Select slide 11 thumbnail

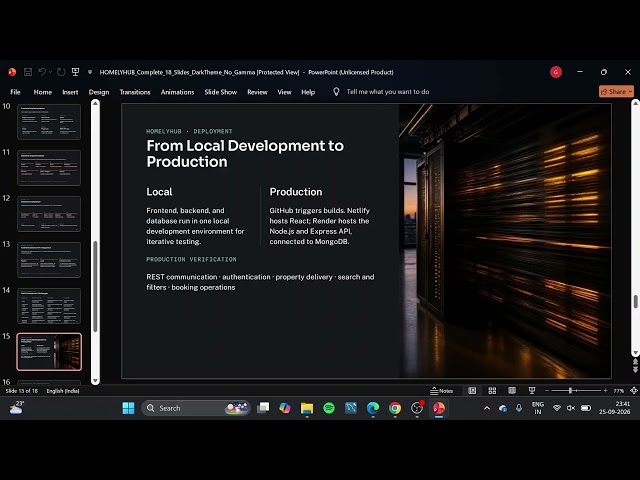pyautogui.click(x=49, y=167)
